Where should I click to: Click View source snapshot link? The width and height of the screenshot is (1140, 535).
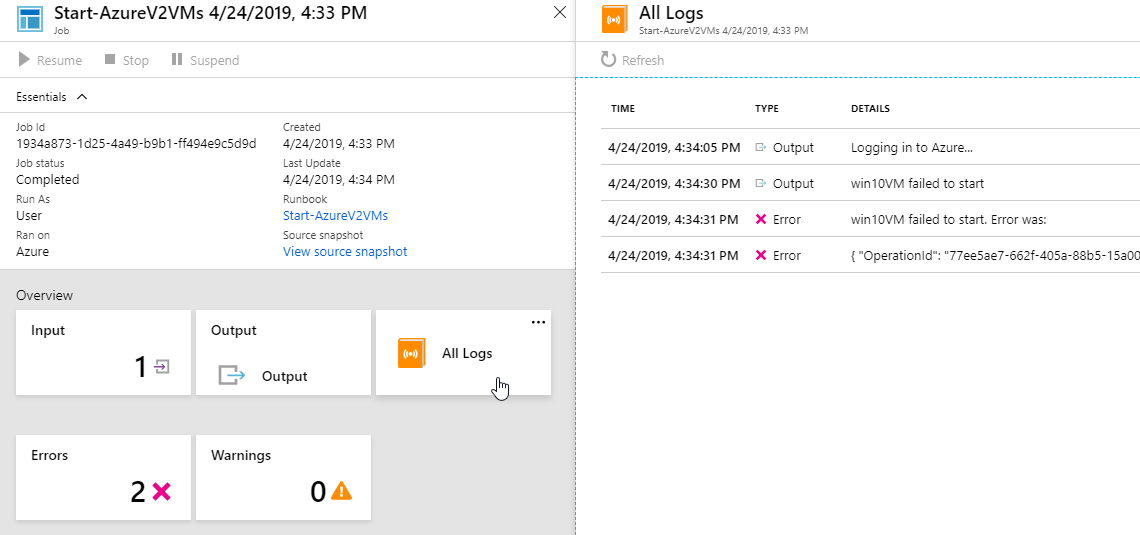(x=345, y=251)
